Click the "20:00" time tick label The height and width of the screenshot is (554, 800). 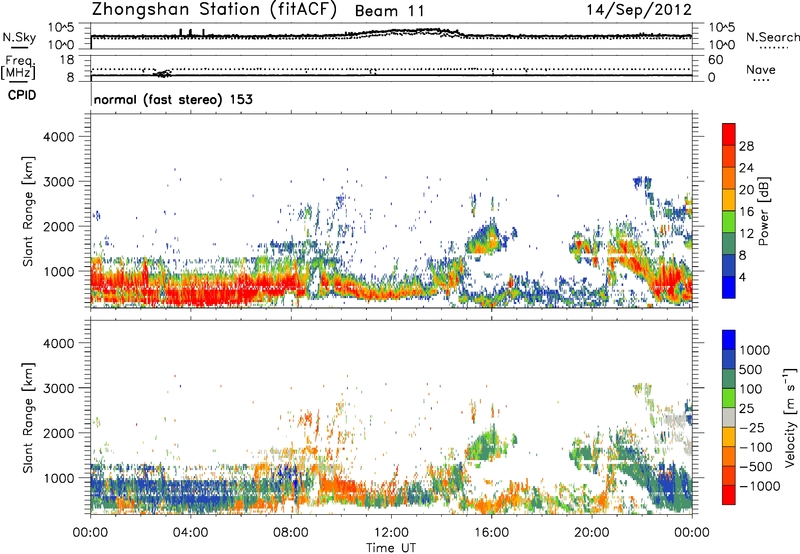pyautogui.click(x=592, y=533)
